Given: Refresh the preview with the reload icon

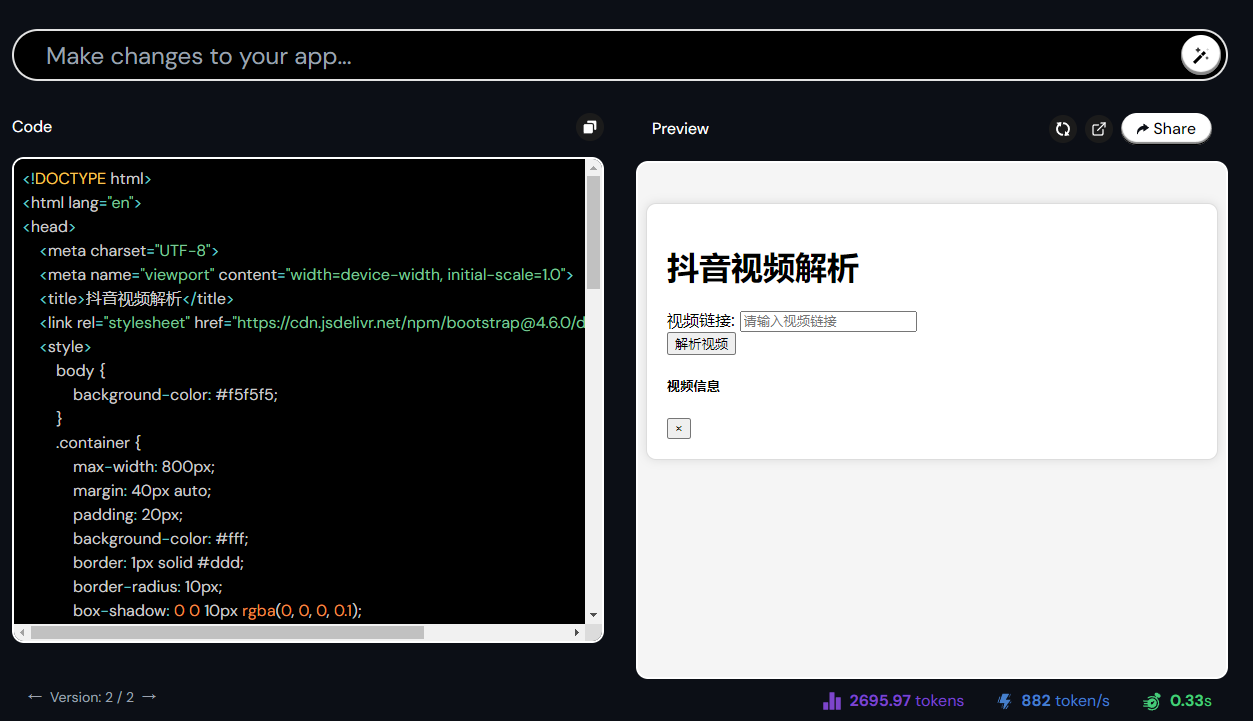Looking at the screenshot, I should coord(1062,129).
